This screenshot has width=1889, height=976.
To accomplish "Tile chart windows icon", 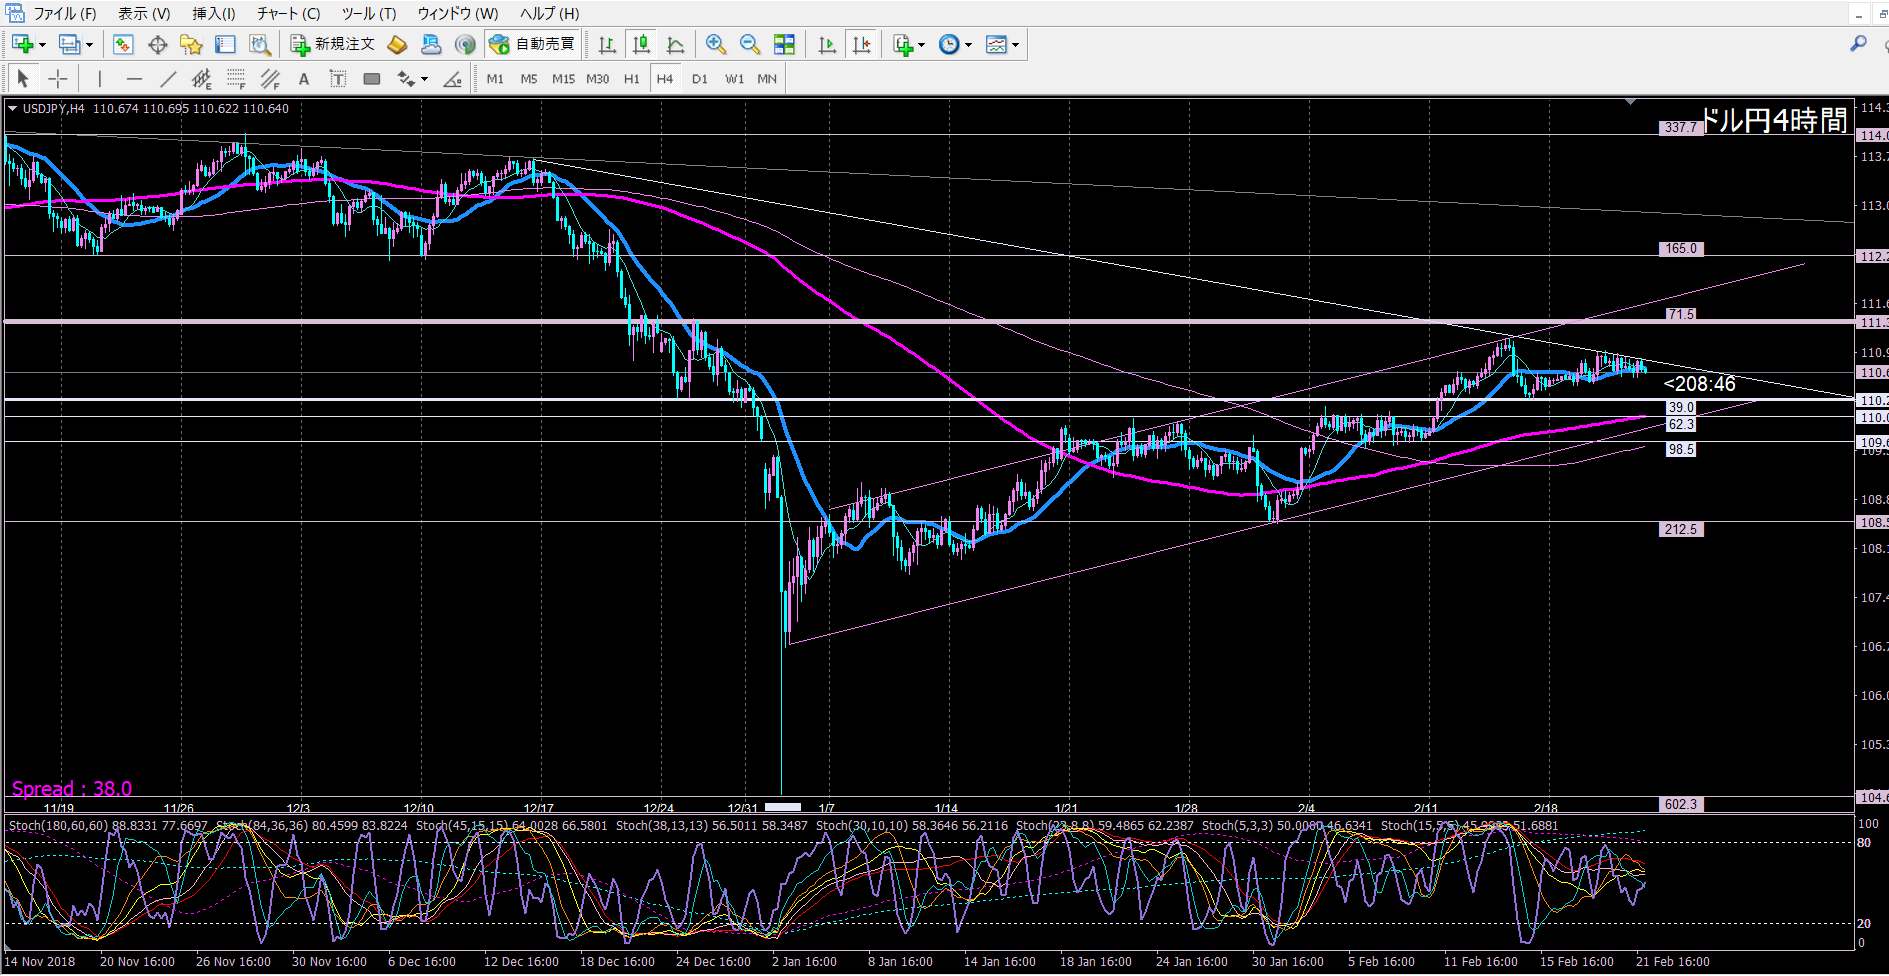I will click(784, 44).
